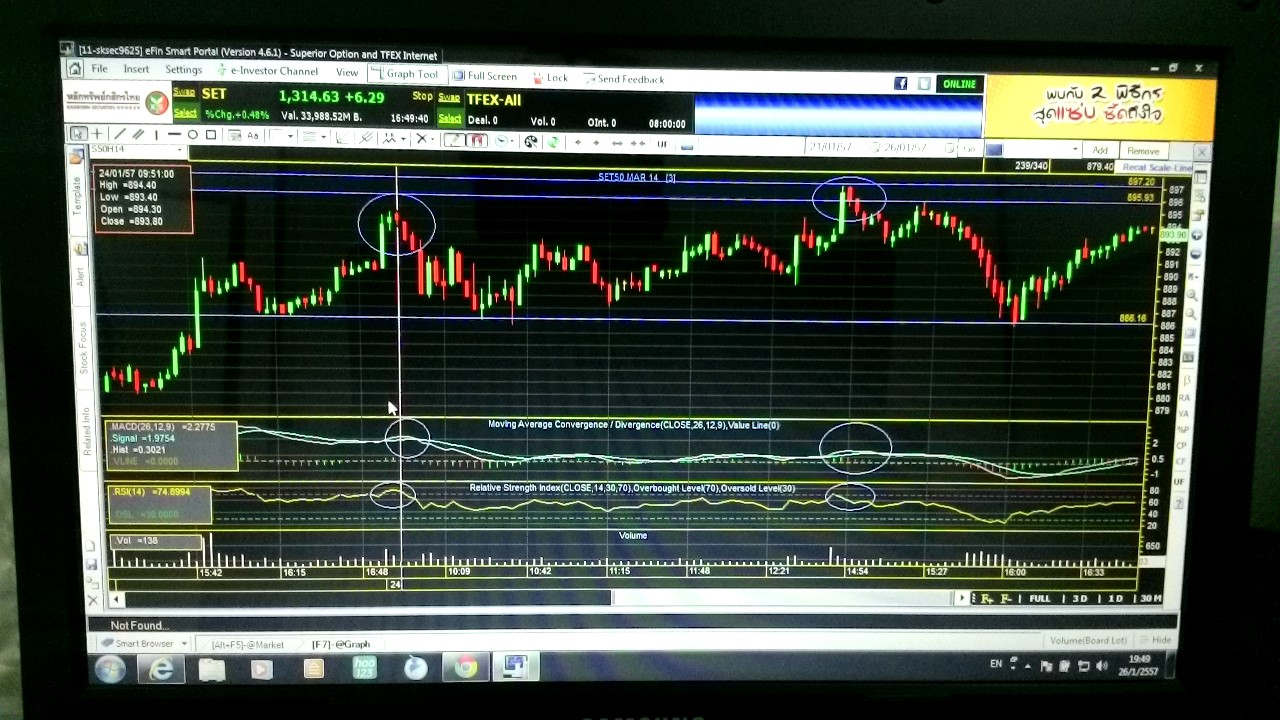Click the Add button
This screenshot has height=720, width=1280.
[x=1100, y=150]
